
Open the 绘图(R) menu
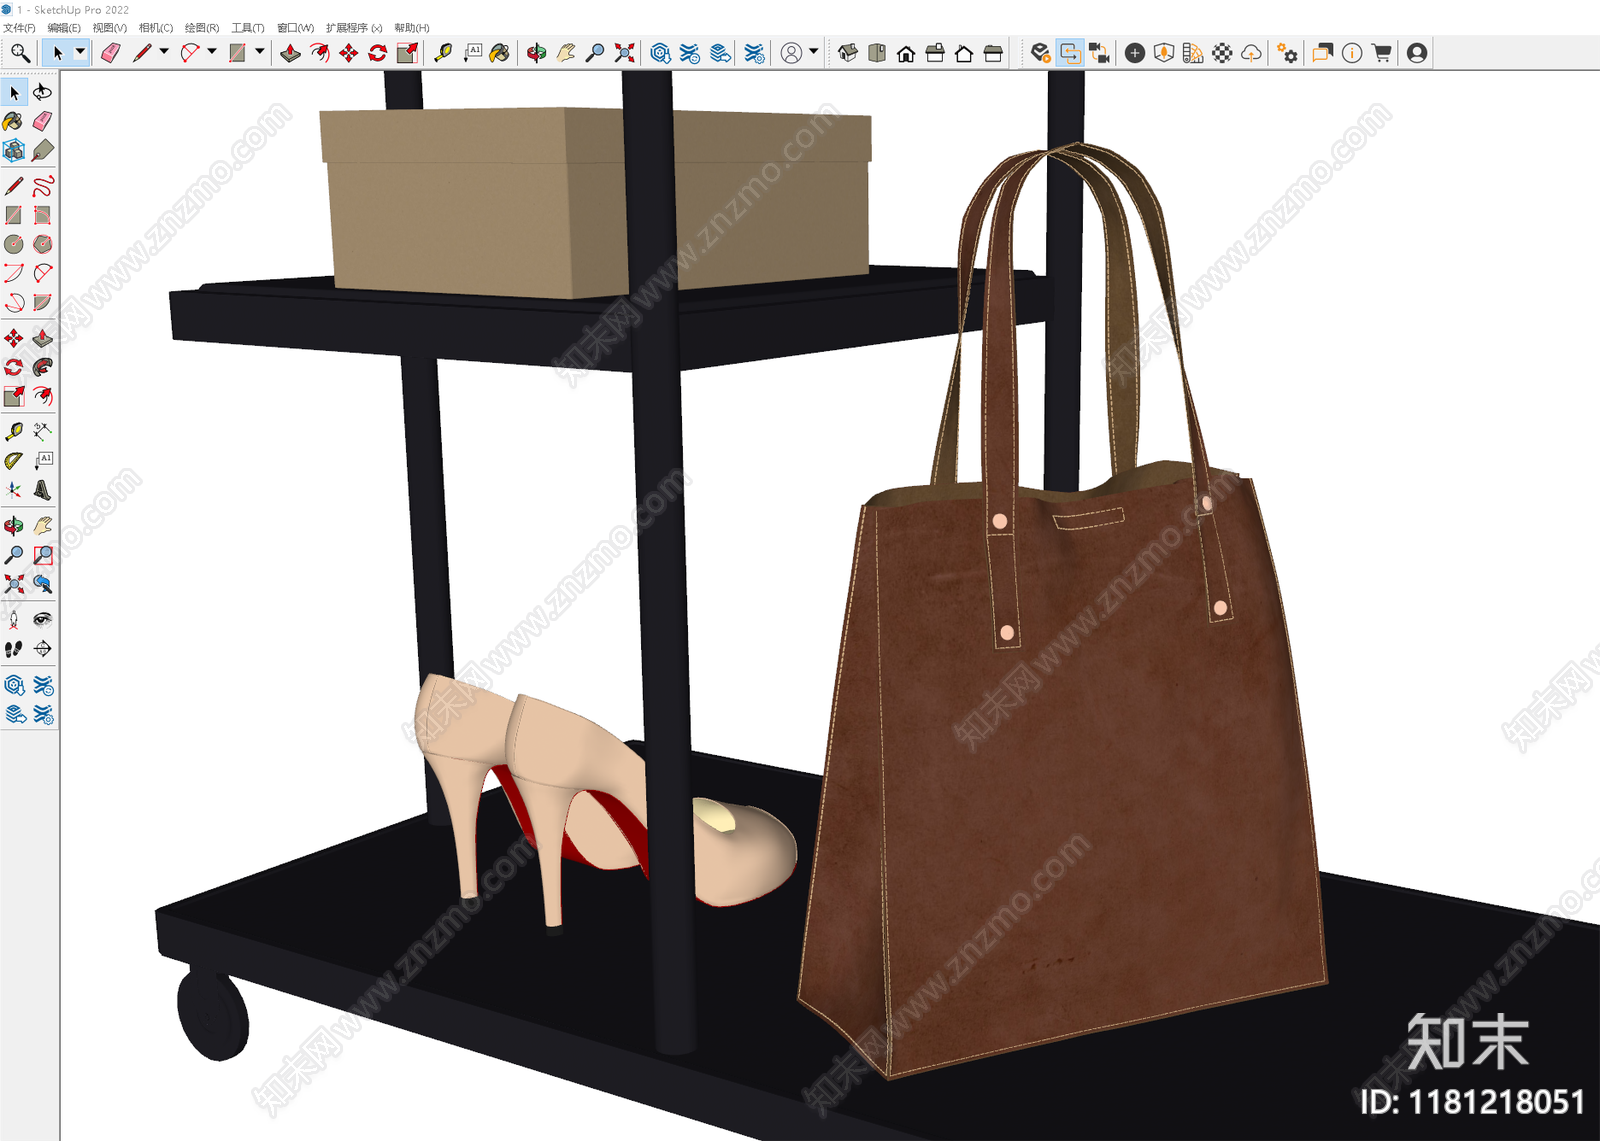click(x=201, y=28)
